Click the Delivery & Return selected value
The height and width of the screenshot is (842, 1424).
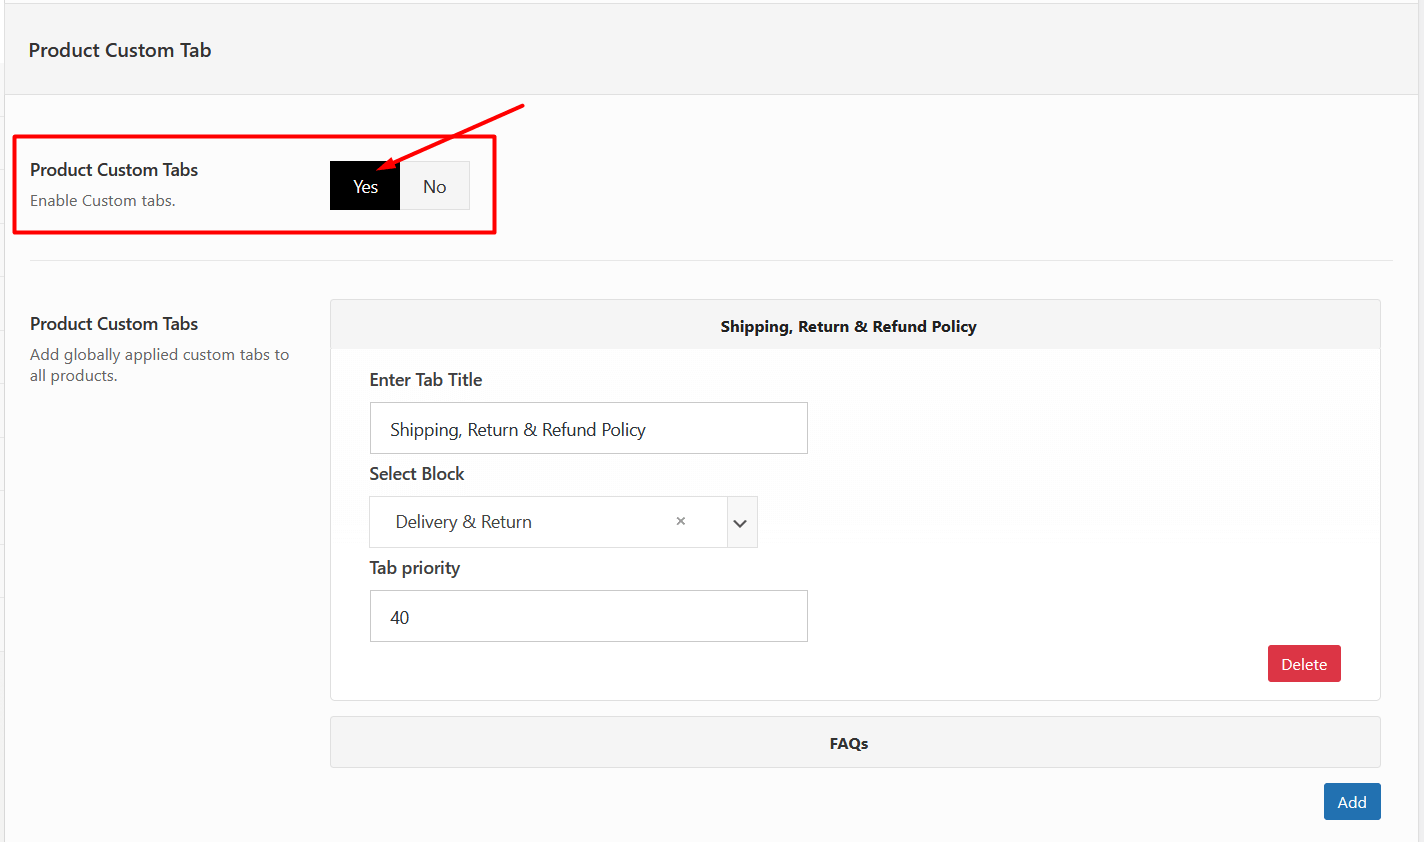pyautogui.click(x=464, y=522)
